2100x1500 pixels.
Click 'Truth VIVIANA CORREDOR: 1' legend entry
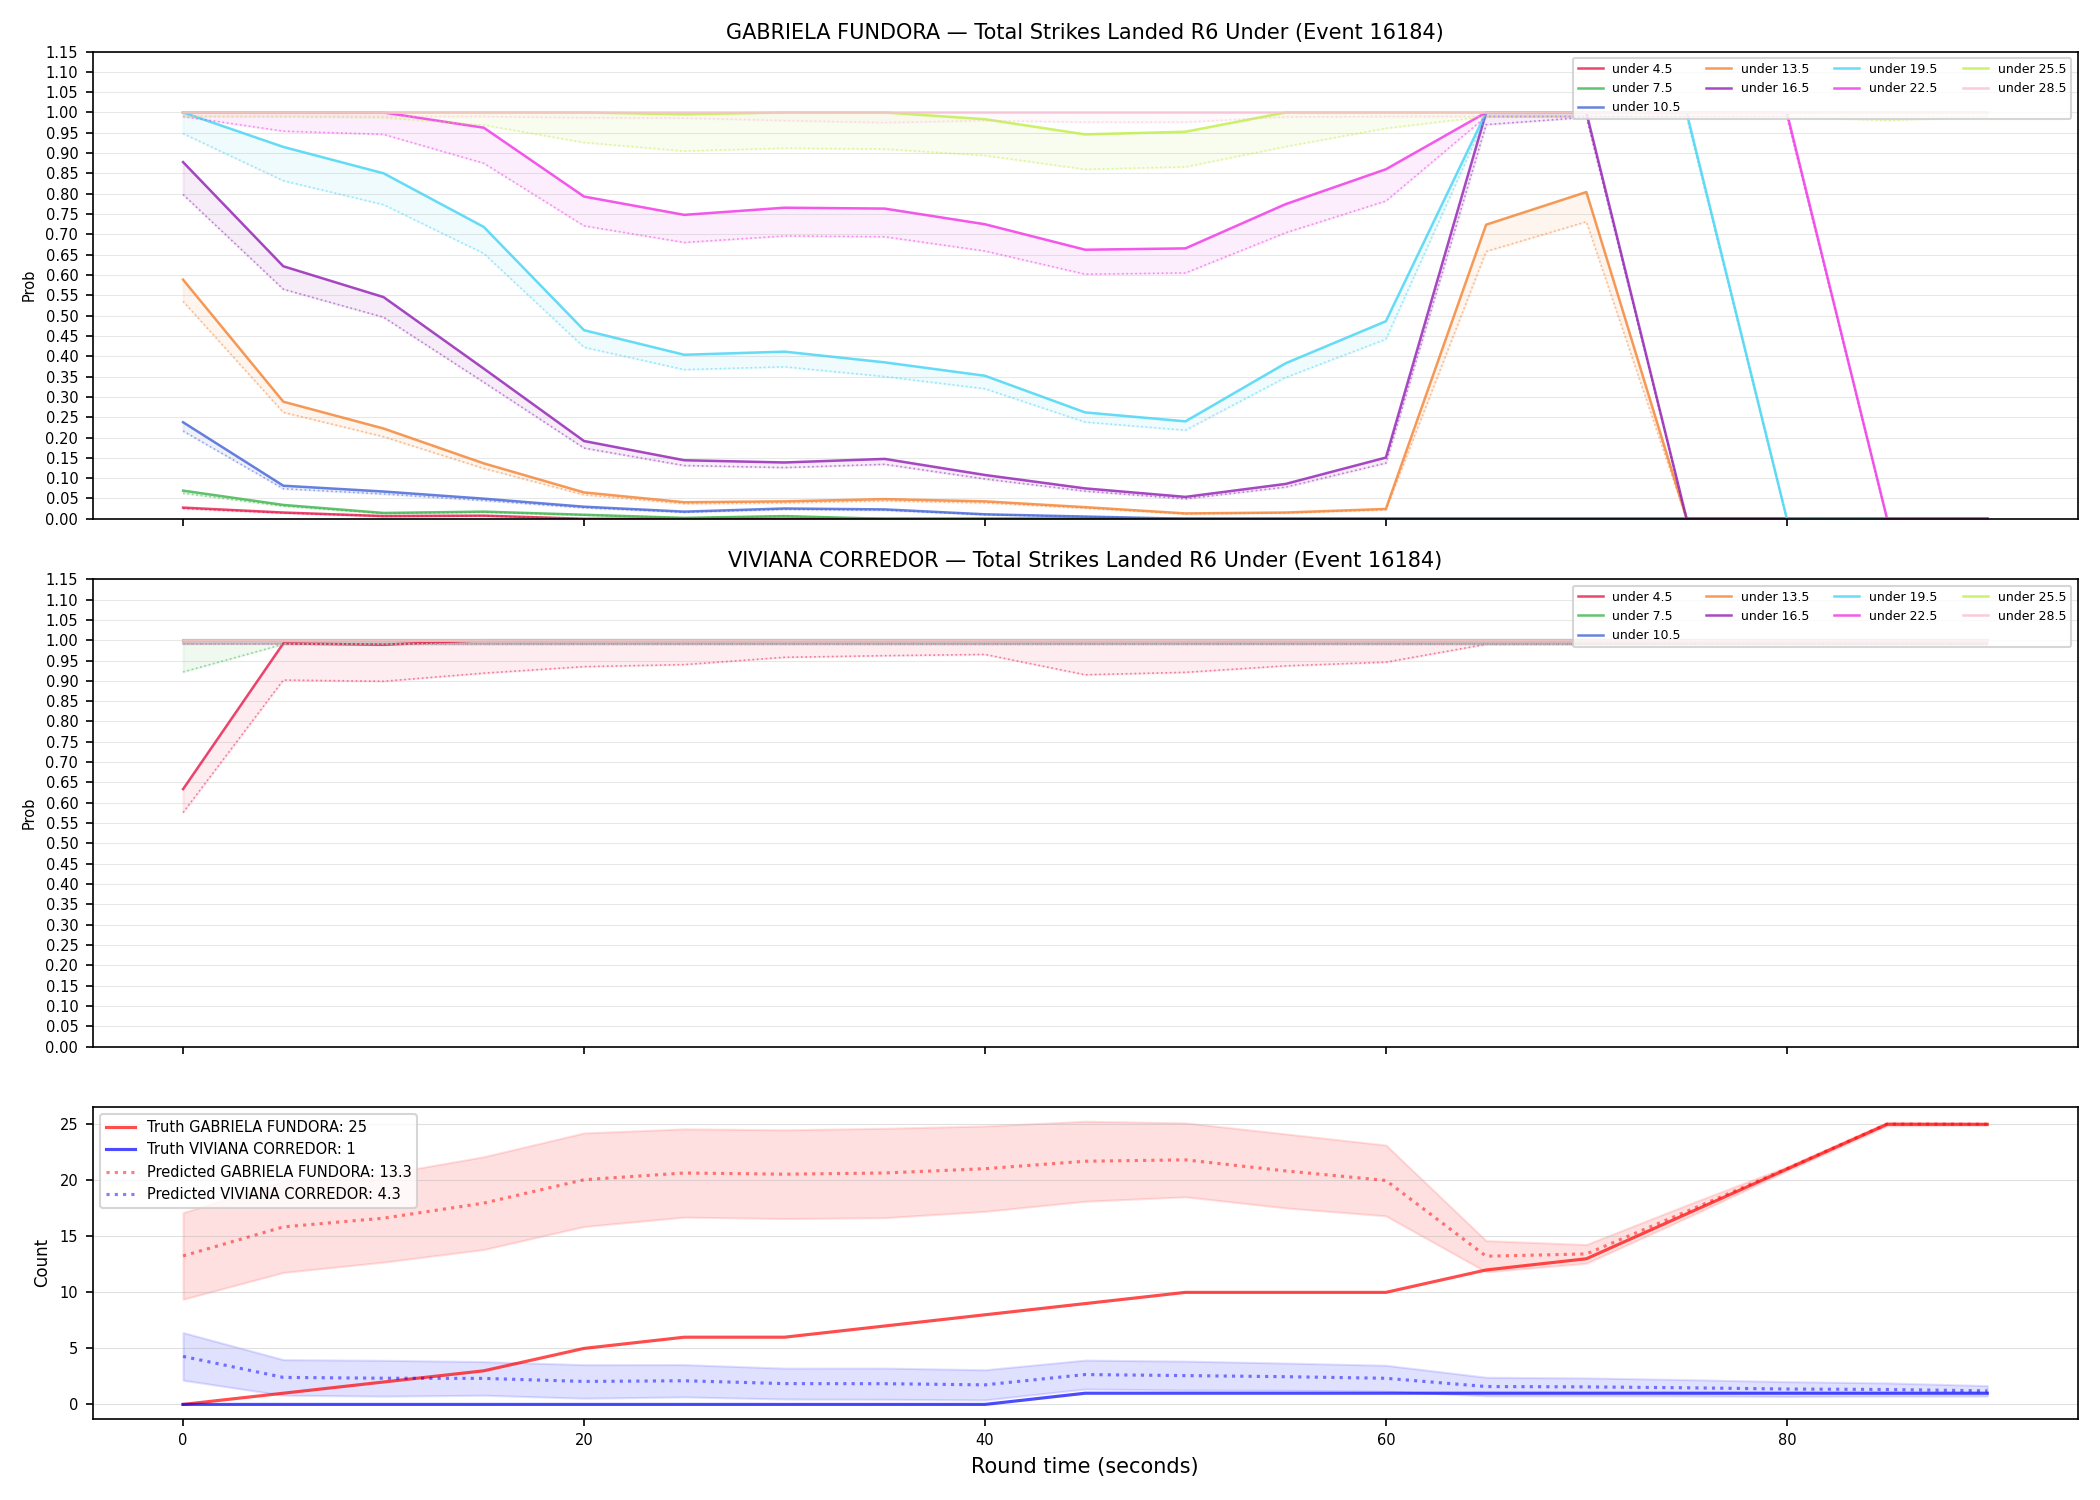point(230,1149)
